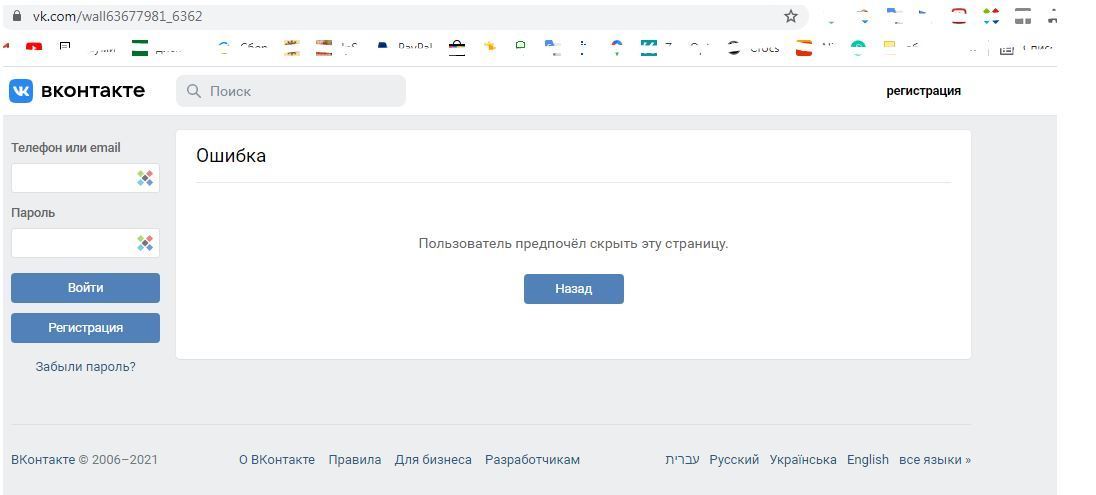Click the VK logo icon
The height and width of the screenshot is (495, 1096).
click(21, 91)
